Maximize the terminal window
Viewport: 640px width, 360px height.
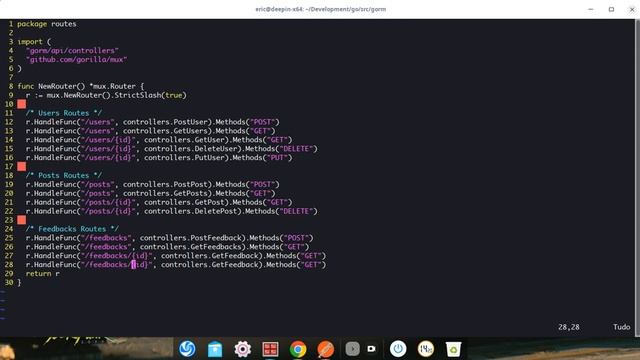(x=611, y=9)
